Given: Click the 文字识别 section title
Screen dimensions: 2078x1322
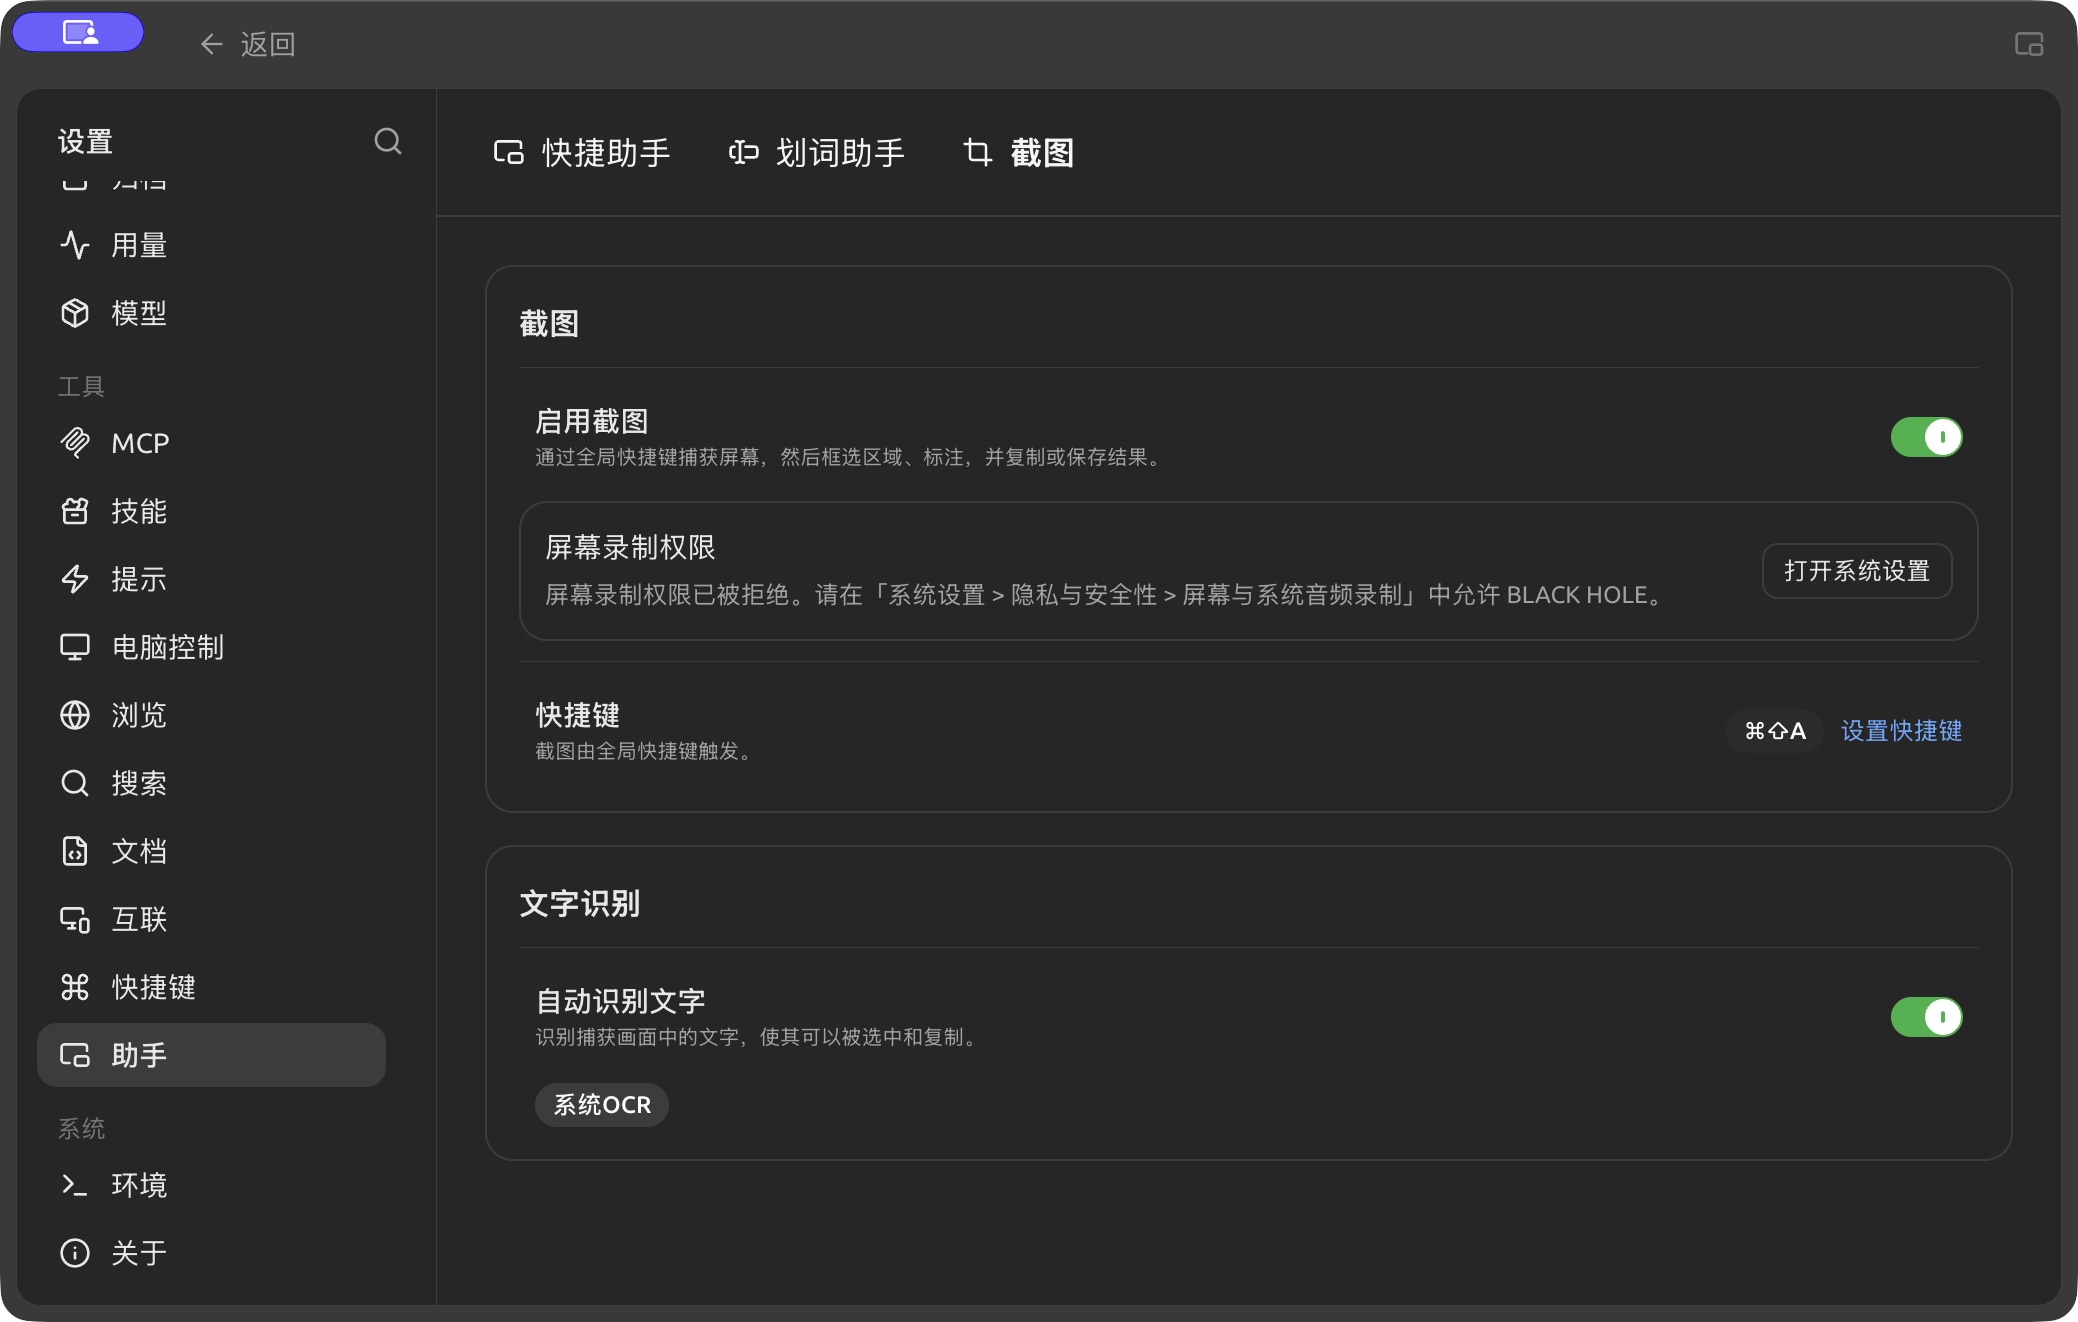Looking at the screenshot, I should [579, 904].
